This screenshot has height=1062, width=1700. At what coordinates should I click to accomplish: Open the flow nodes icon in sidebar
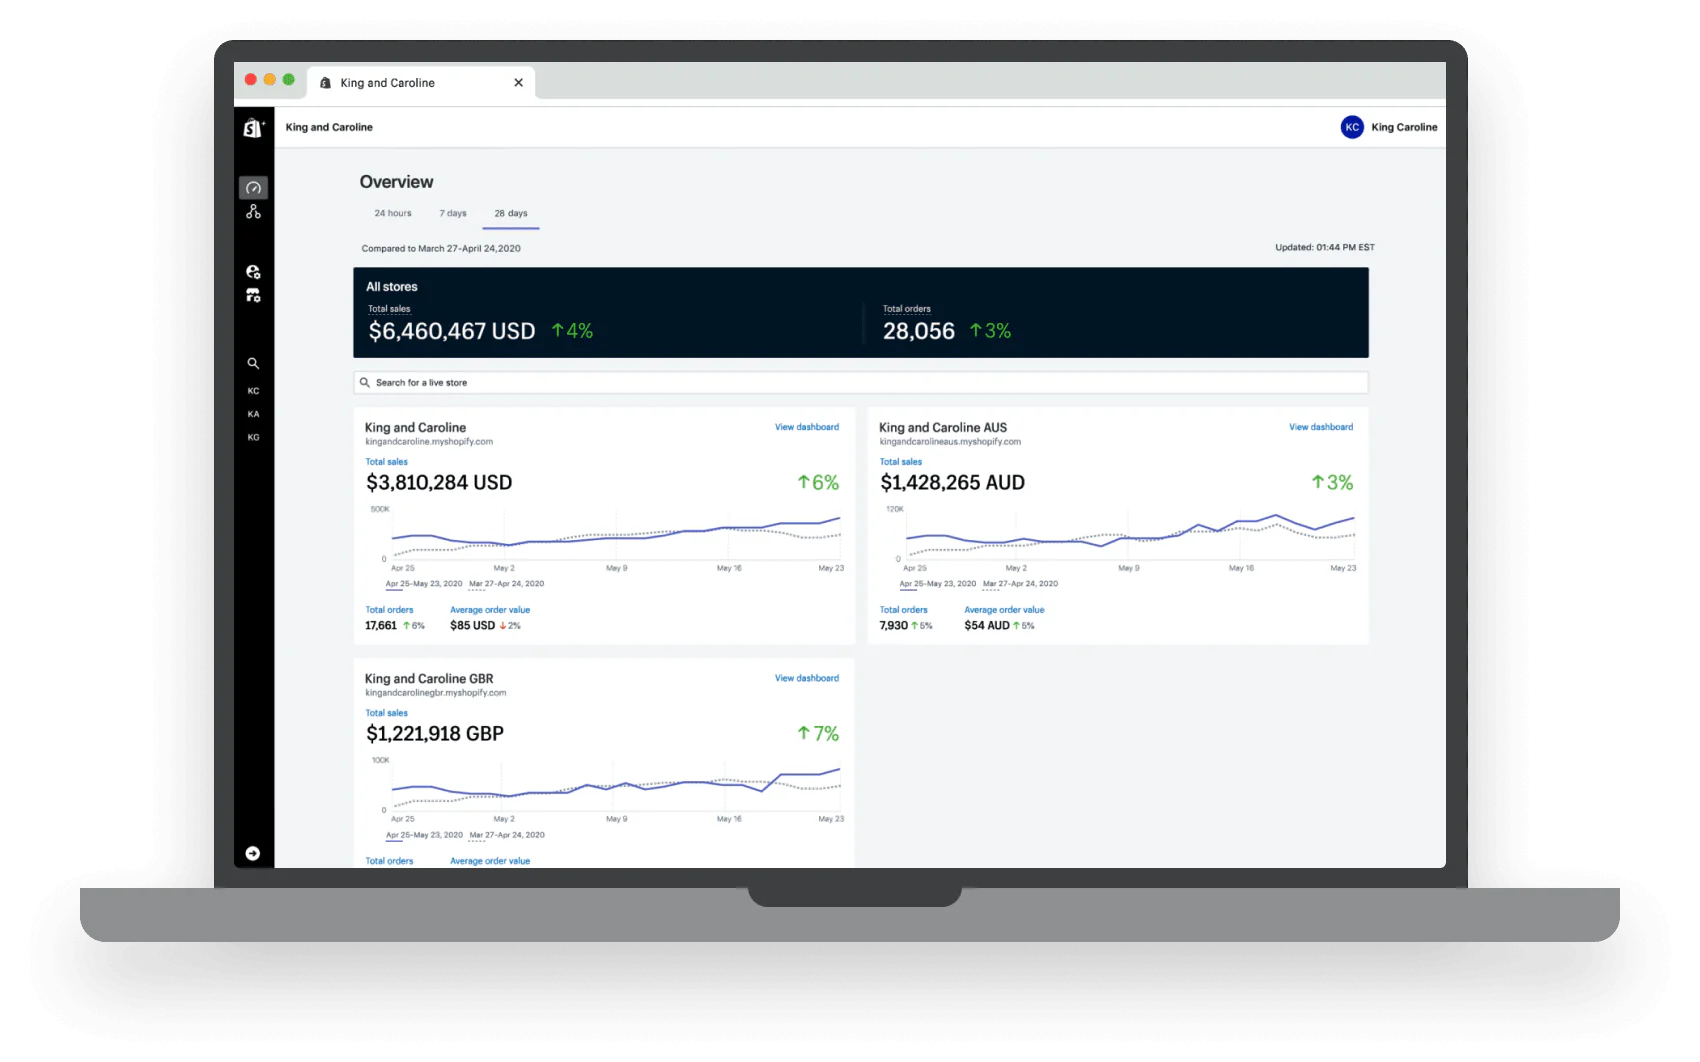253,212
